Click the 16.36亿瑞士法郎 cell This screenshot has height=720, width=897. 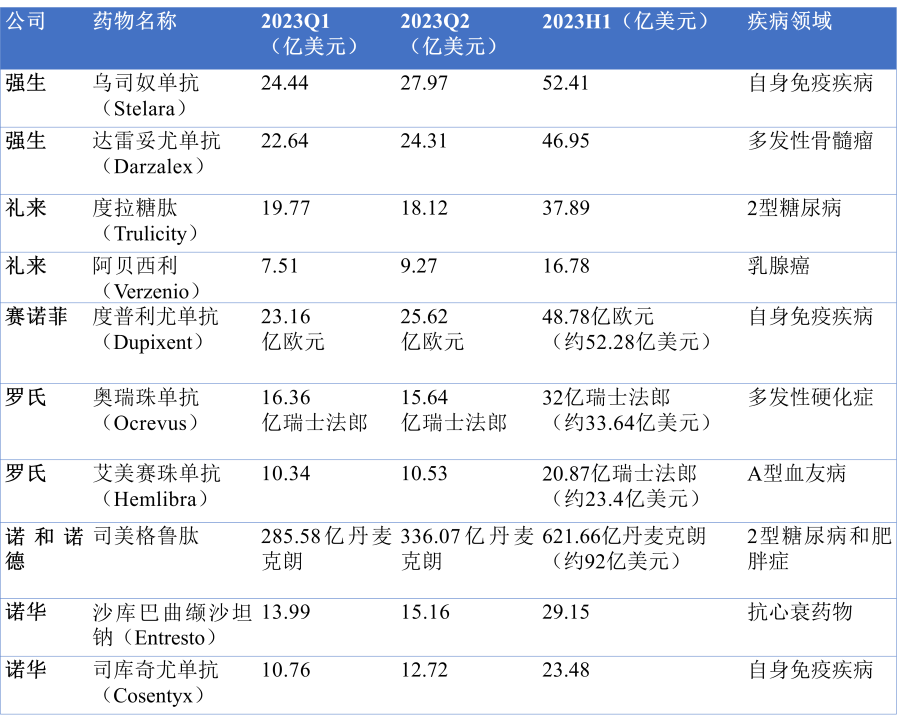pos(314,411)
